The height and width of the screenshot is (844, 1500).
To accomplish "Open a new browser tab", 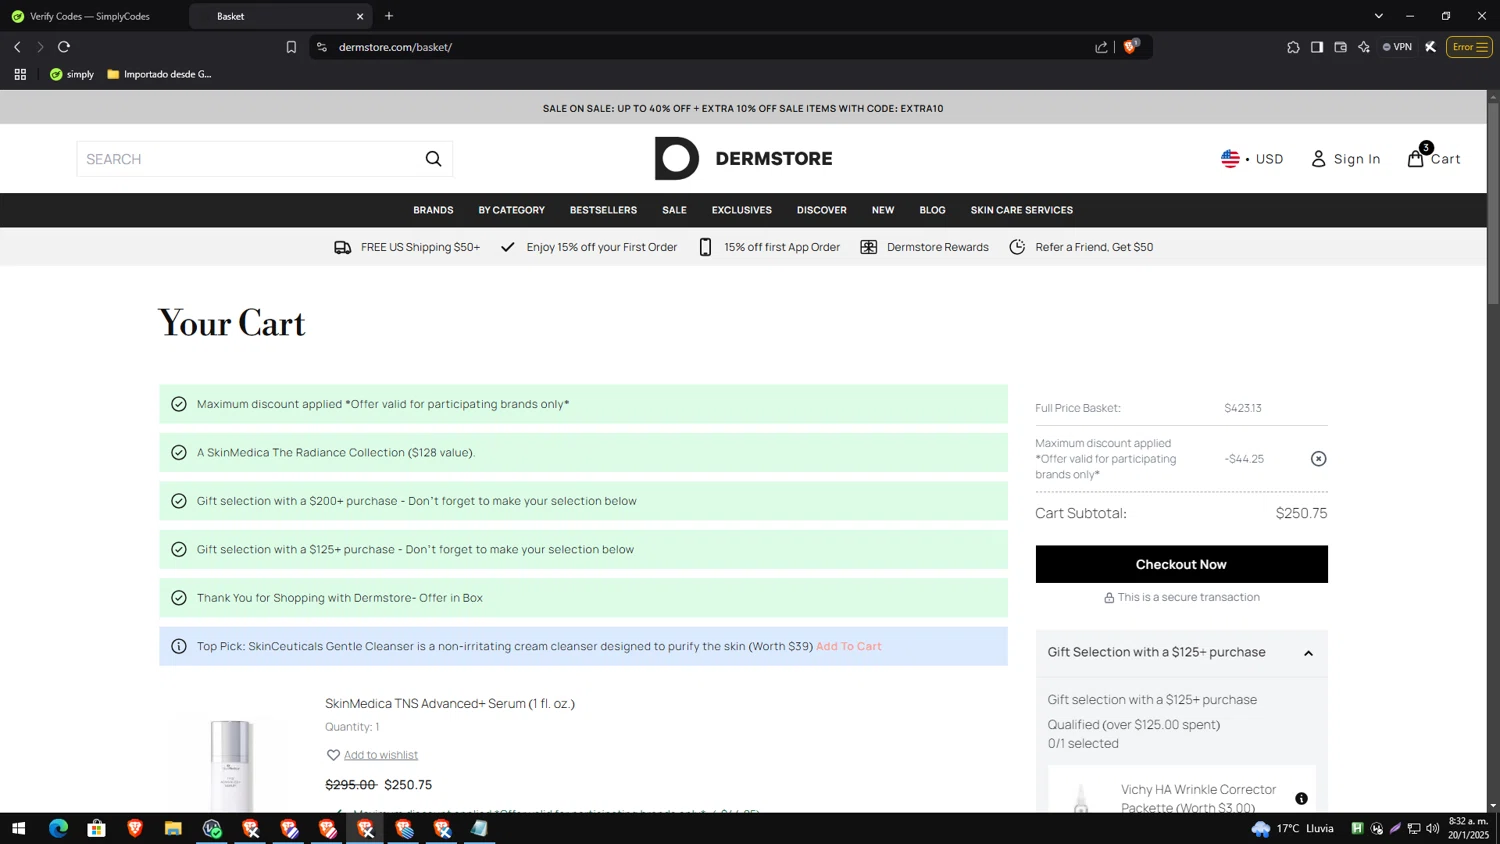I will click(x=389, y=16).
